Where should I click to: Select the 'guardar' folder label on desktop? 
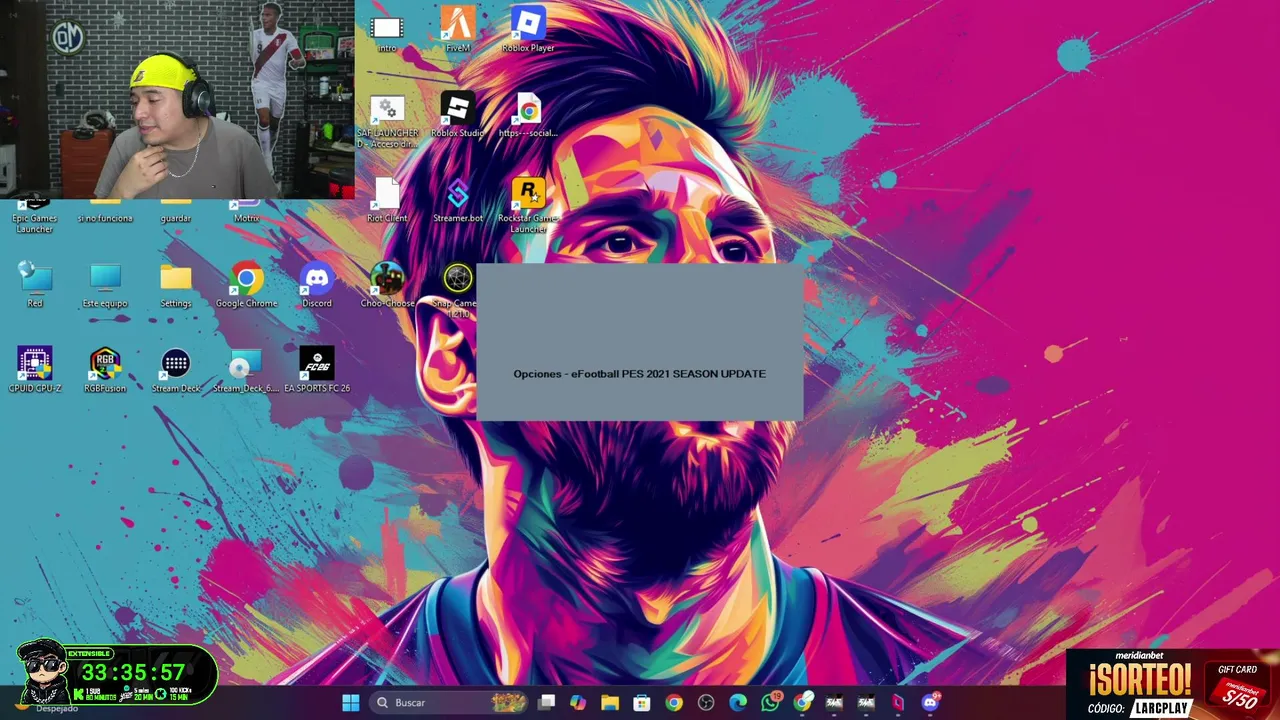[176, 218]
